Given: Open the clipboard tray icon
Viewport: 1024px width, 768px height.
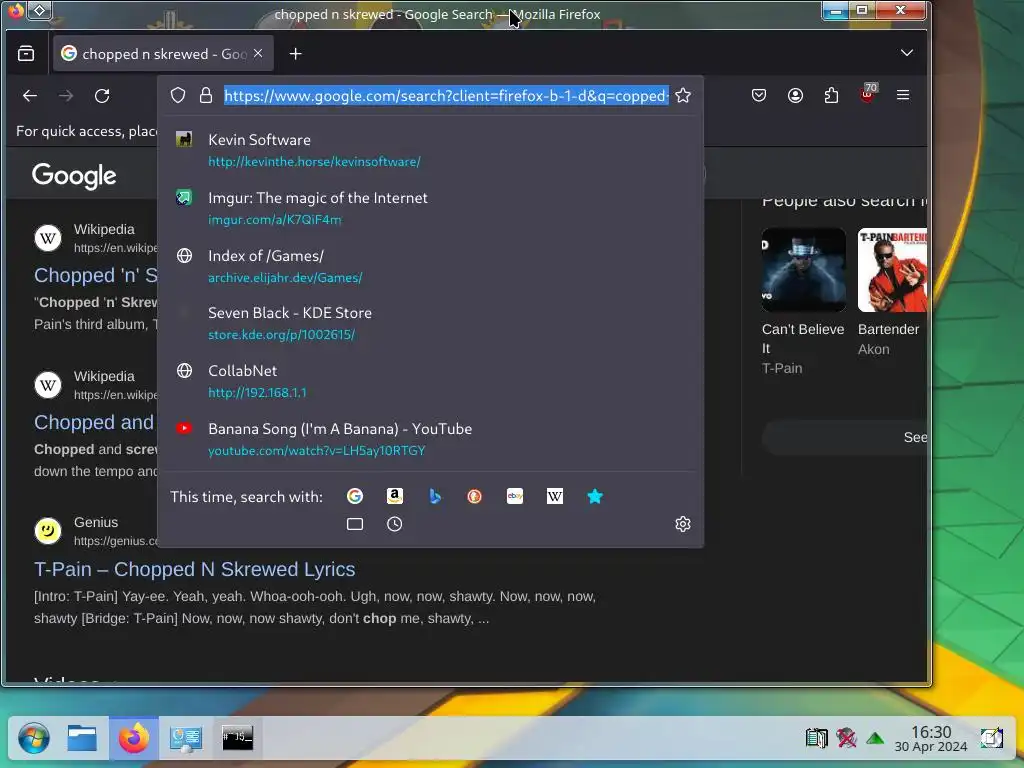Looking at the screenshot, I should (x=816, y=738).
